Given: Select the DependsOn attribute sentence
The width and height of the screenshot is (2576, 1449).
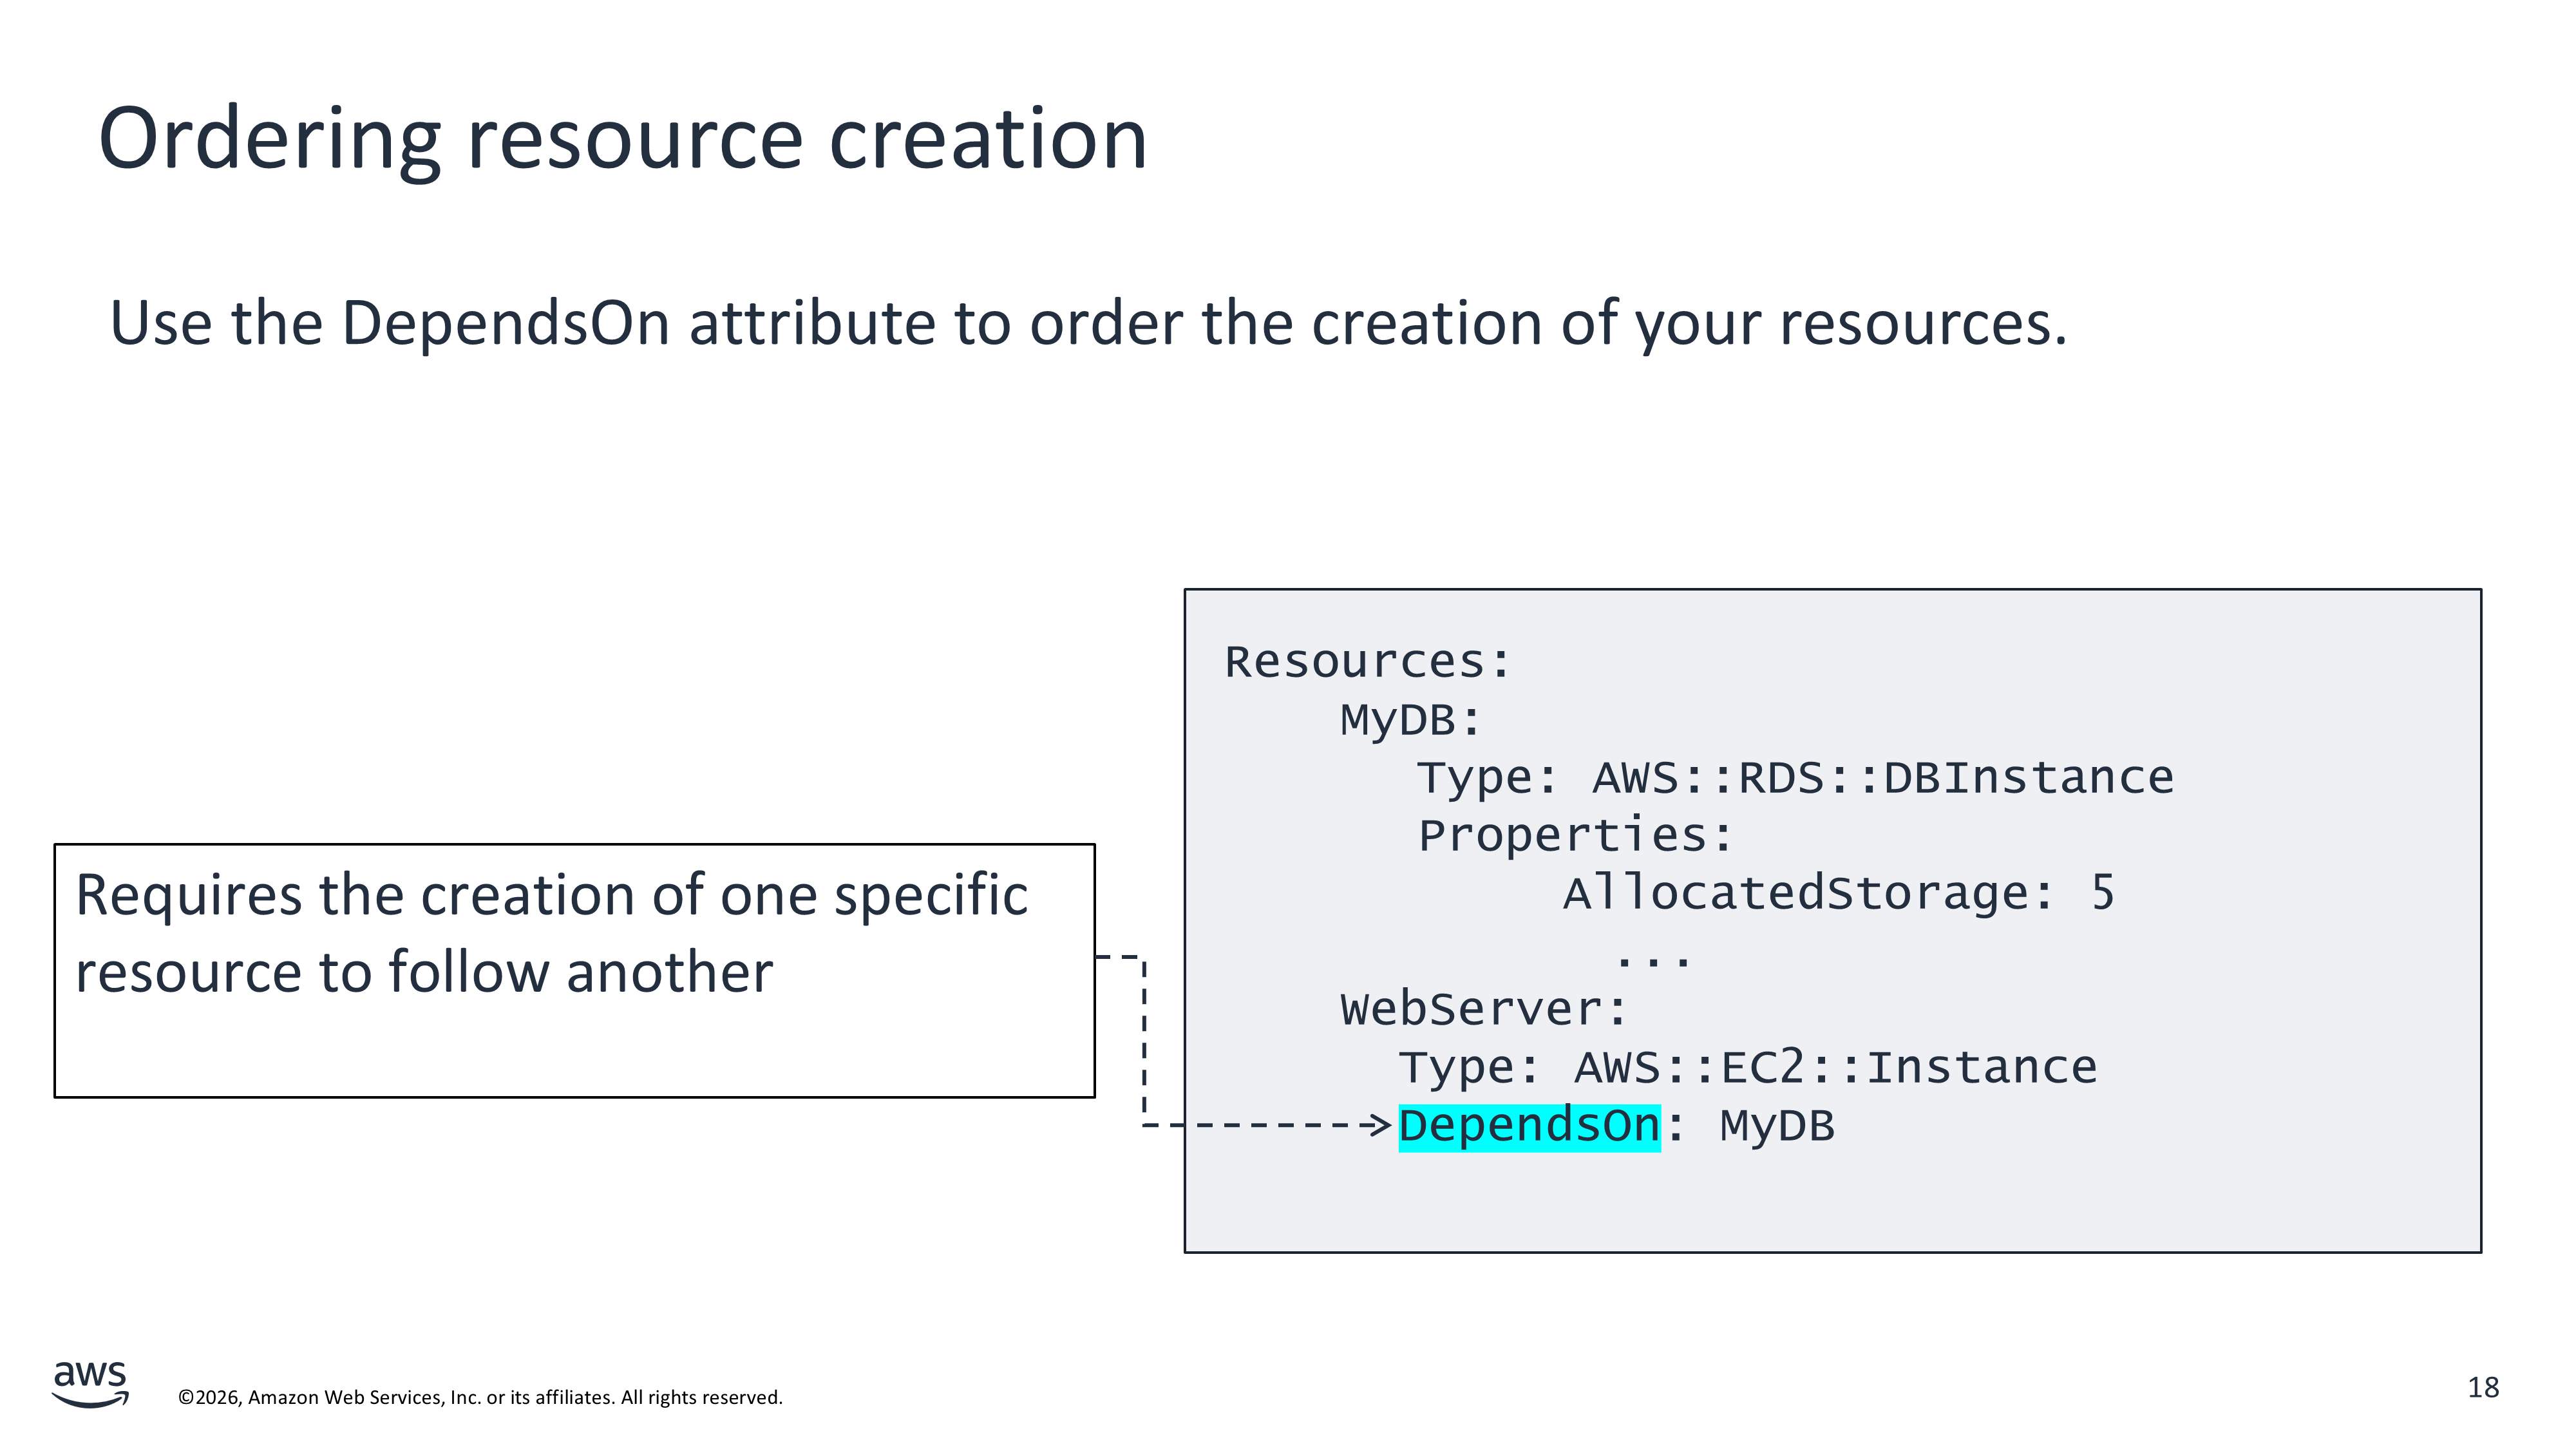Looking at the screenshot, I should (x=1087, y=323).
